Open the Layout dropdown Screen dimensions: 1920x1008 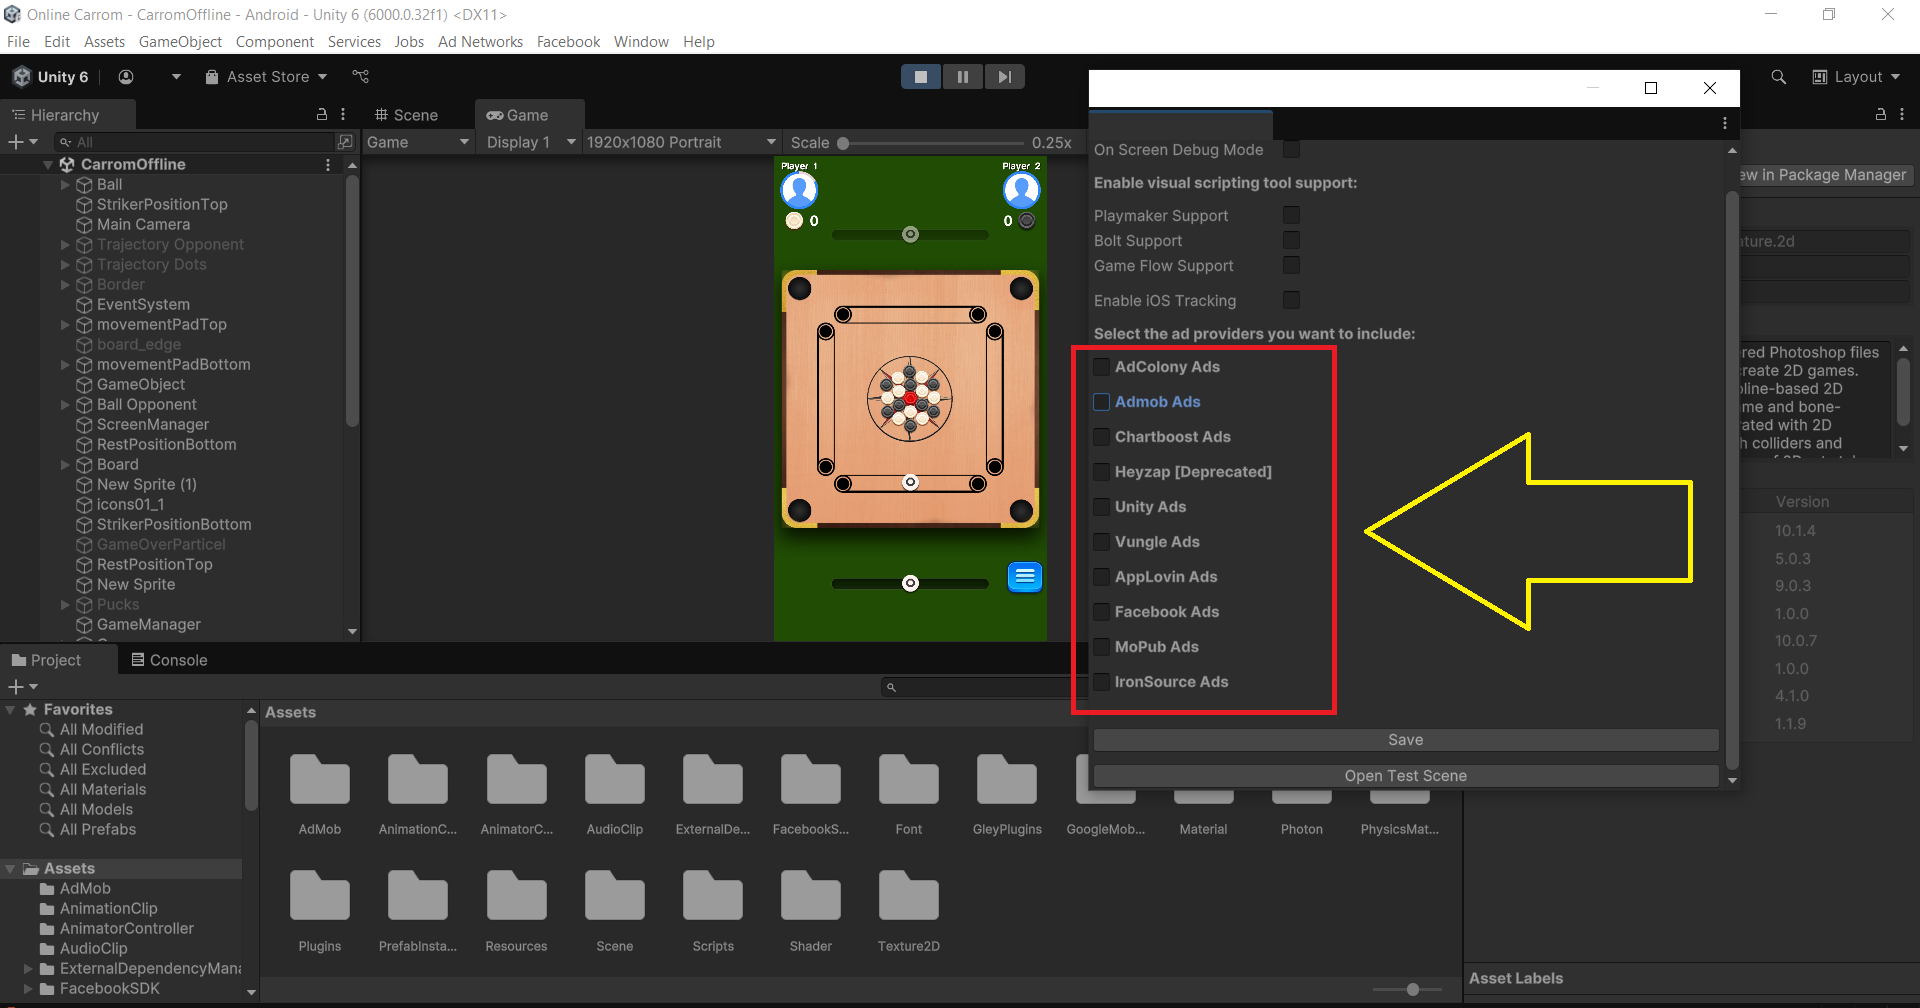tap(1858, 77)
